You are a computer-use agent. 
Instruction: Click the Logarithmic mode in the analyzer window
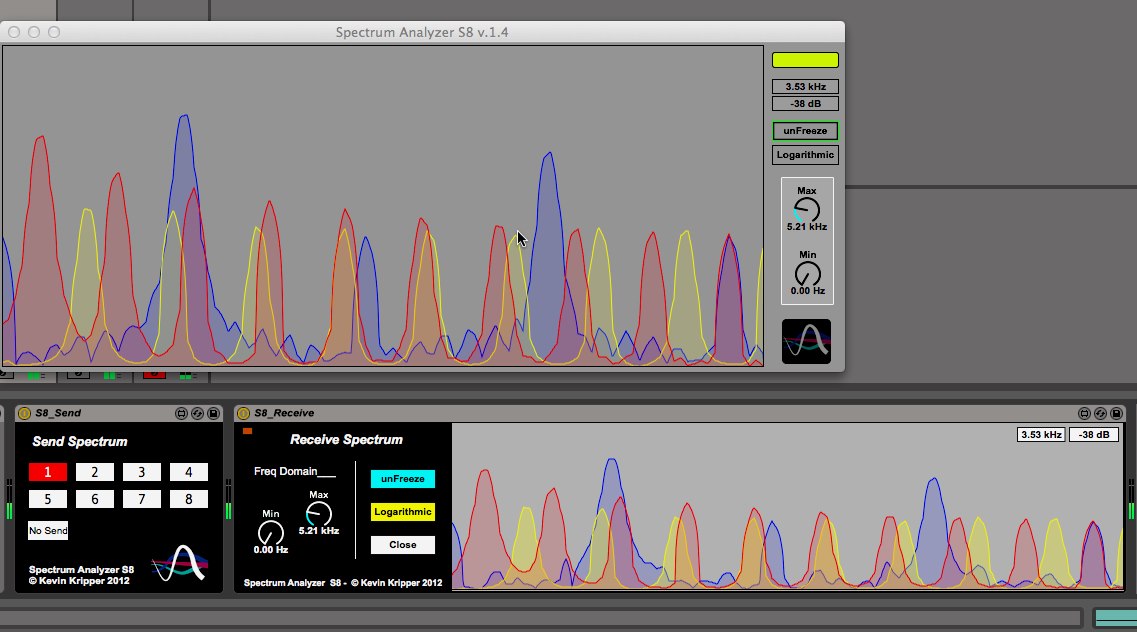805,154
